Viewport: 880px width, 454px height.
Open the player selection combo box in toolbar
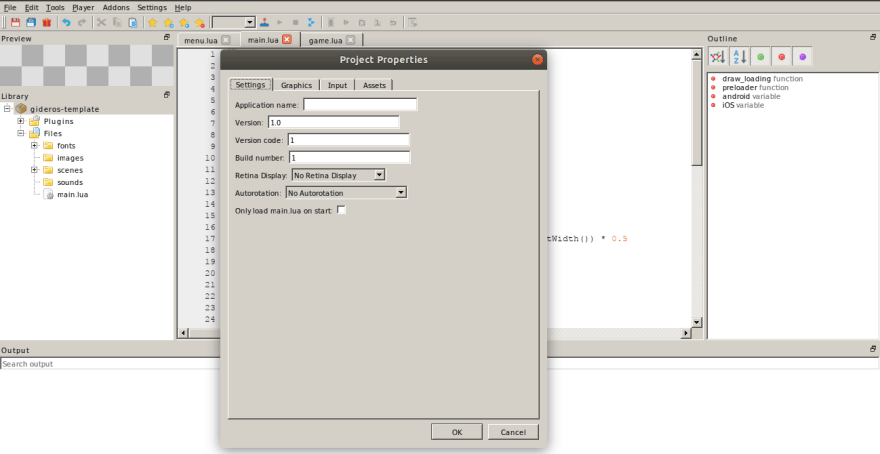click(234, 22)
